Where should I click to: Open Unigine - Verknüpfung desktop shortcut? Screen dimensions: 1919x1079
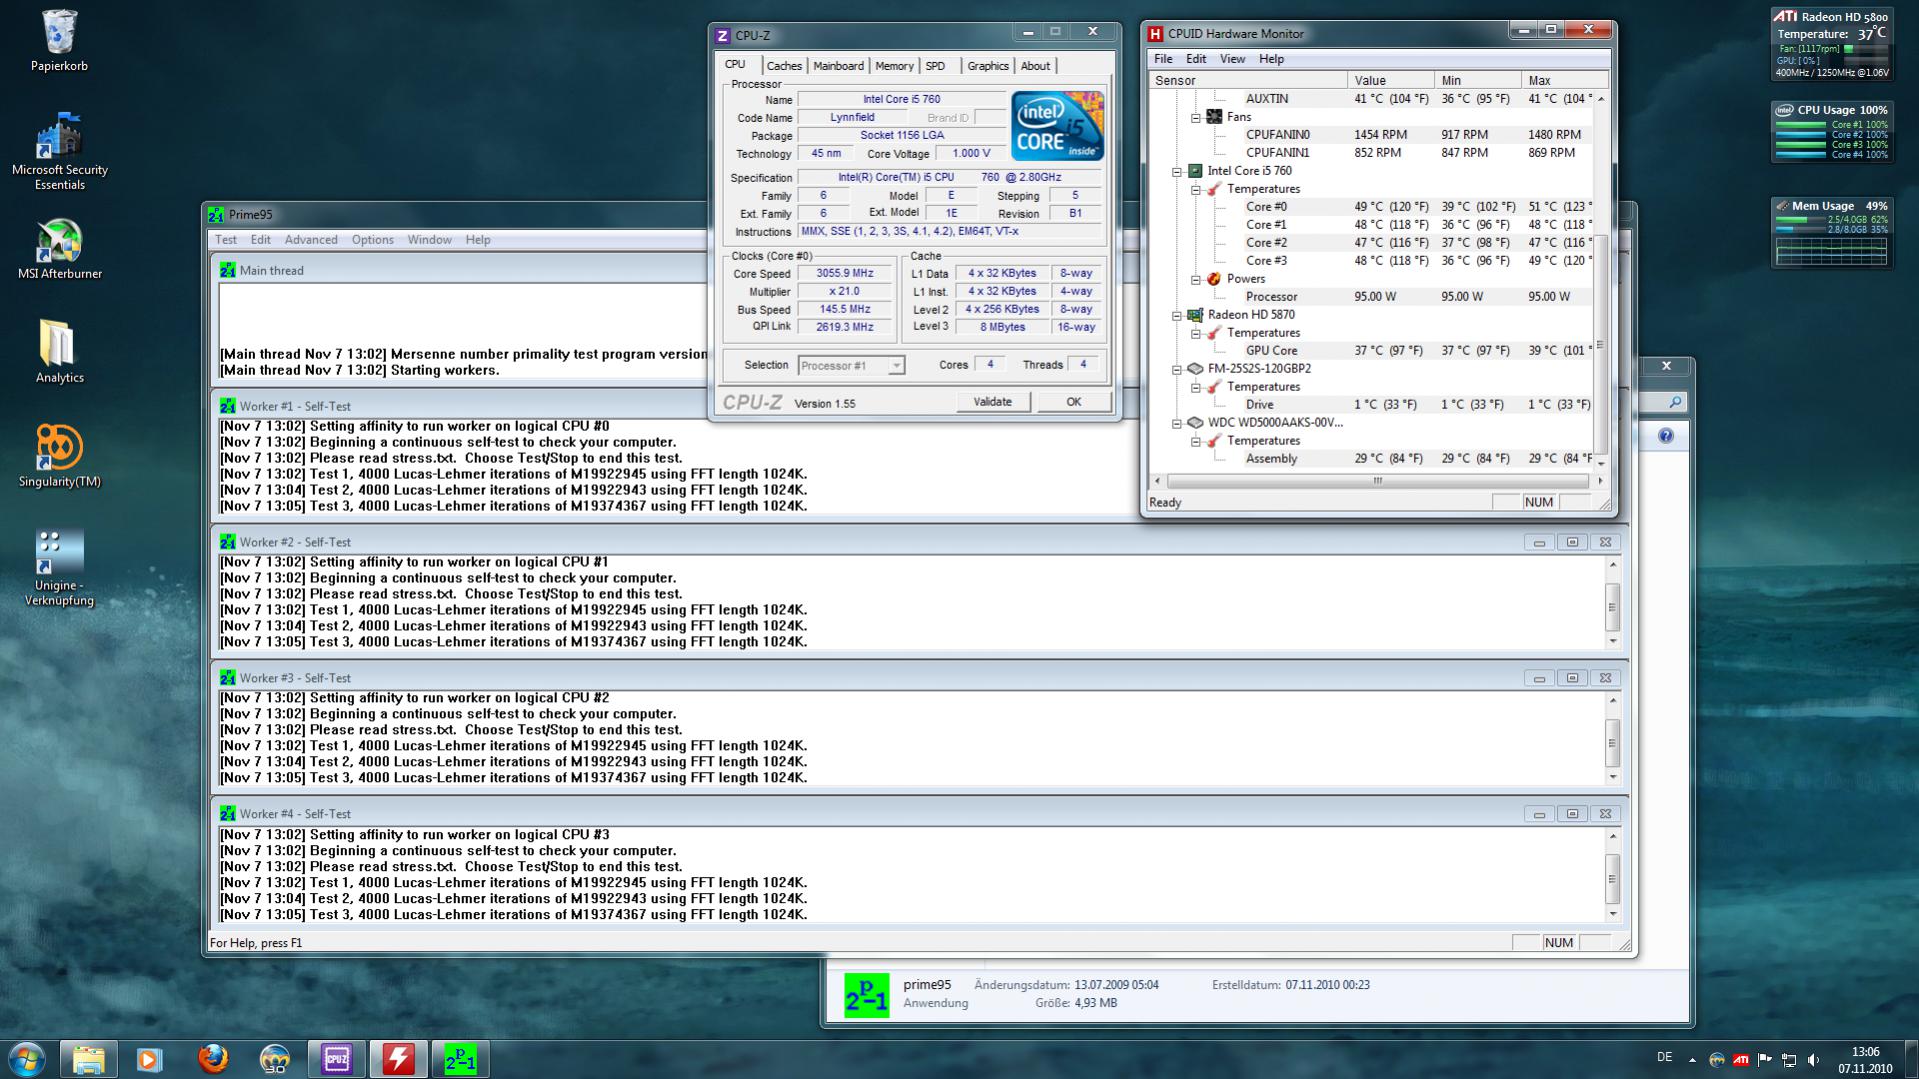click(x=59, y=567)
